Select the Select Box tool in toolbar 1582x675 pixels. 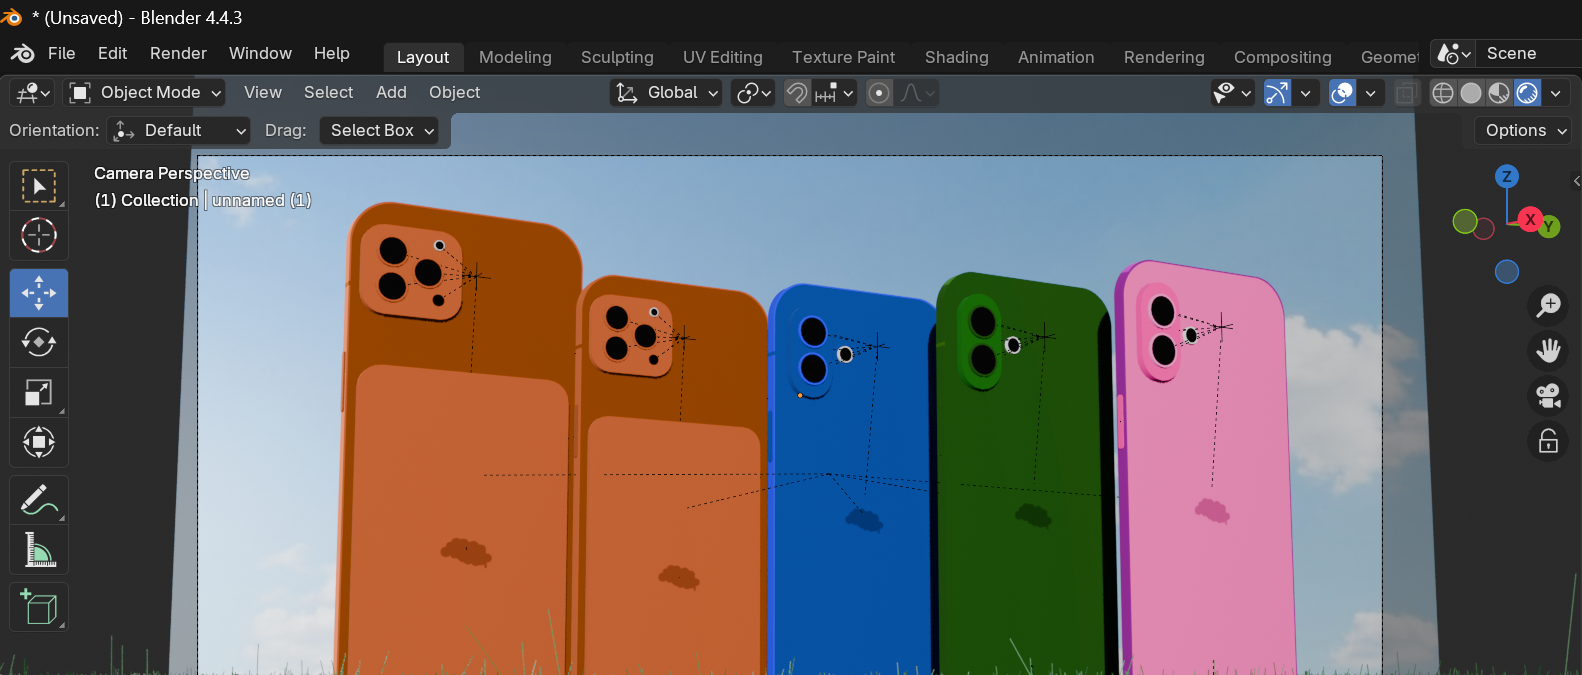pyautogui.click(x=39, y=186)
